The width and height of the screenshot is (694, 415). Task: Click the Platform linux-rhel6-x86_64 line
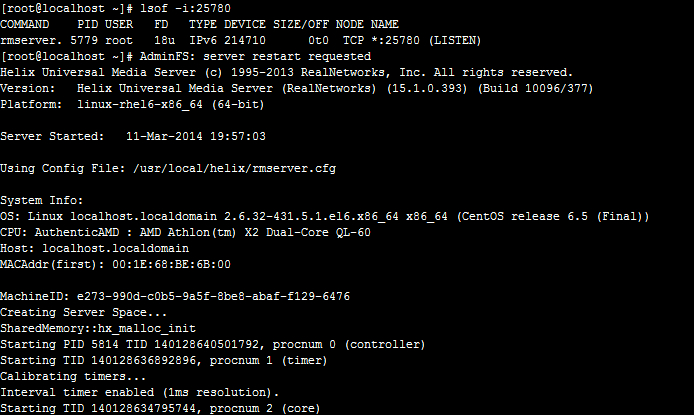point(132,104)
